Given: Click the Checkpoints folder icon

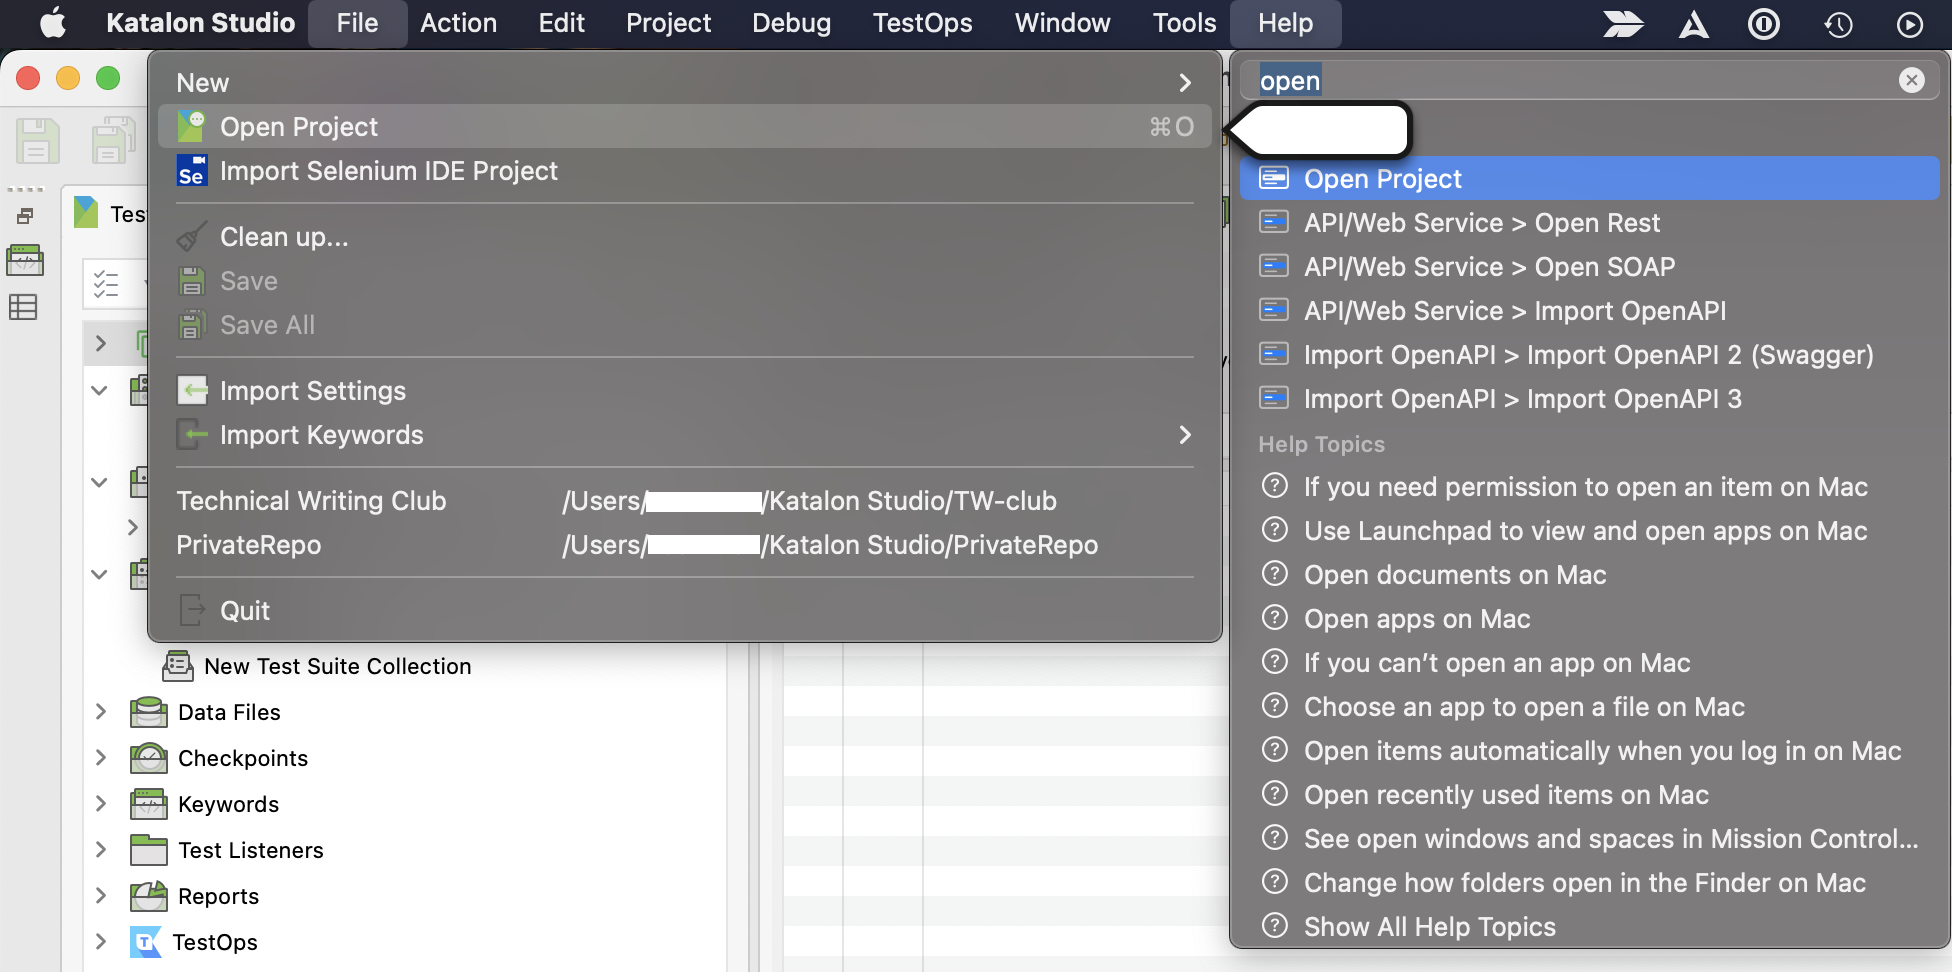Looking at the screenshot, I should click(x=148, y=758).
